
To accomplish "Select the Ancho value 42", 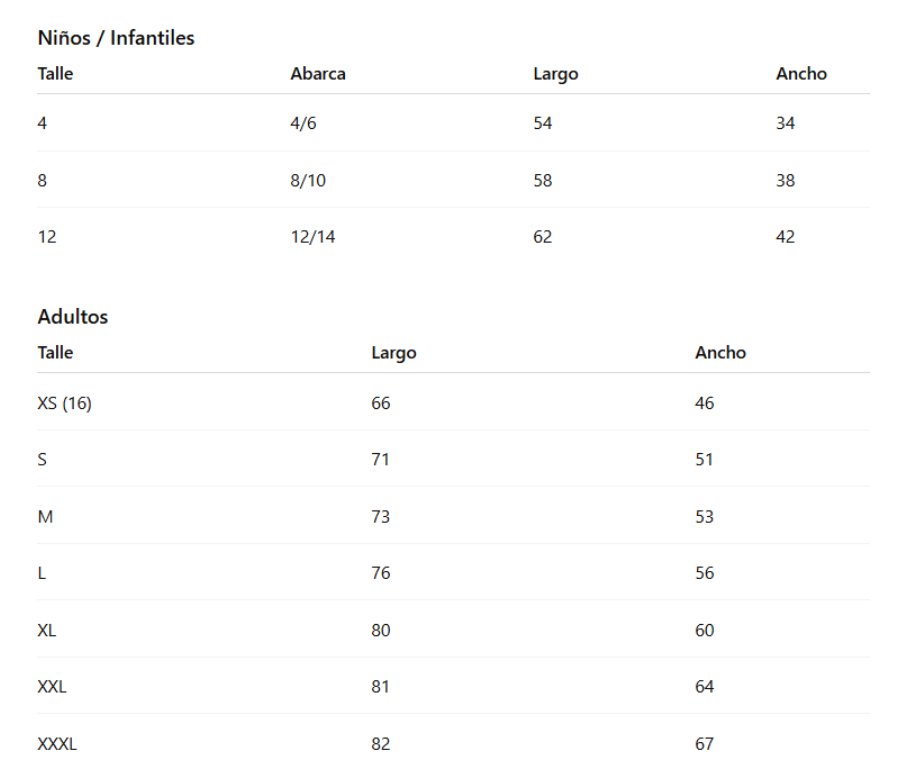I will 786,238.
